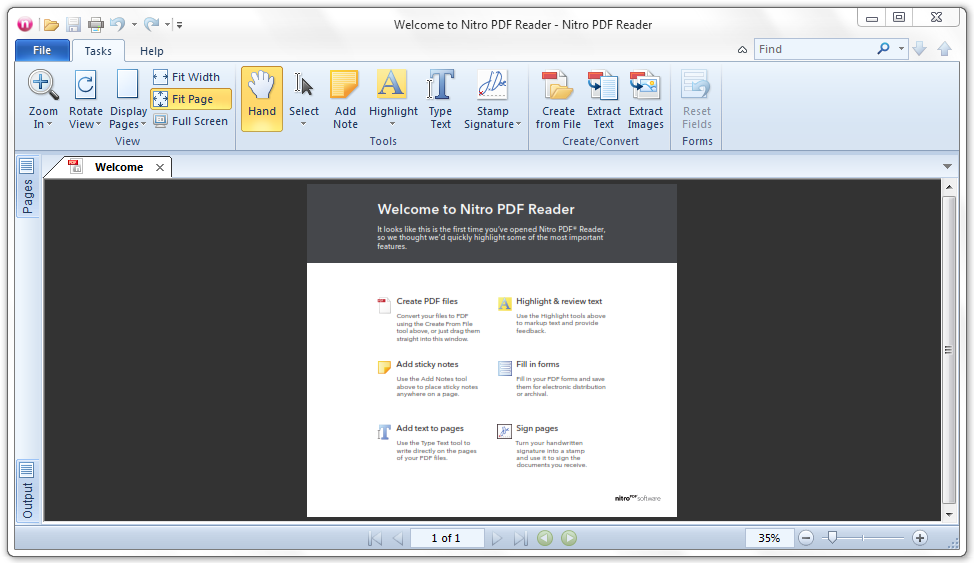Expand the Zoom In dropdown arrow
The image size is (974, 563).
click(49, 124)
